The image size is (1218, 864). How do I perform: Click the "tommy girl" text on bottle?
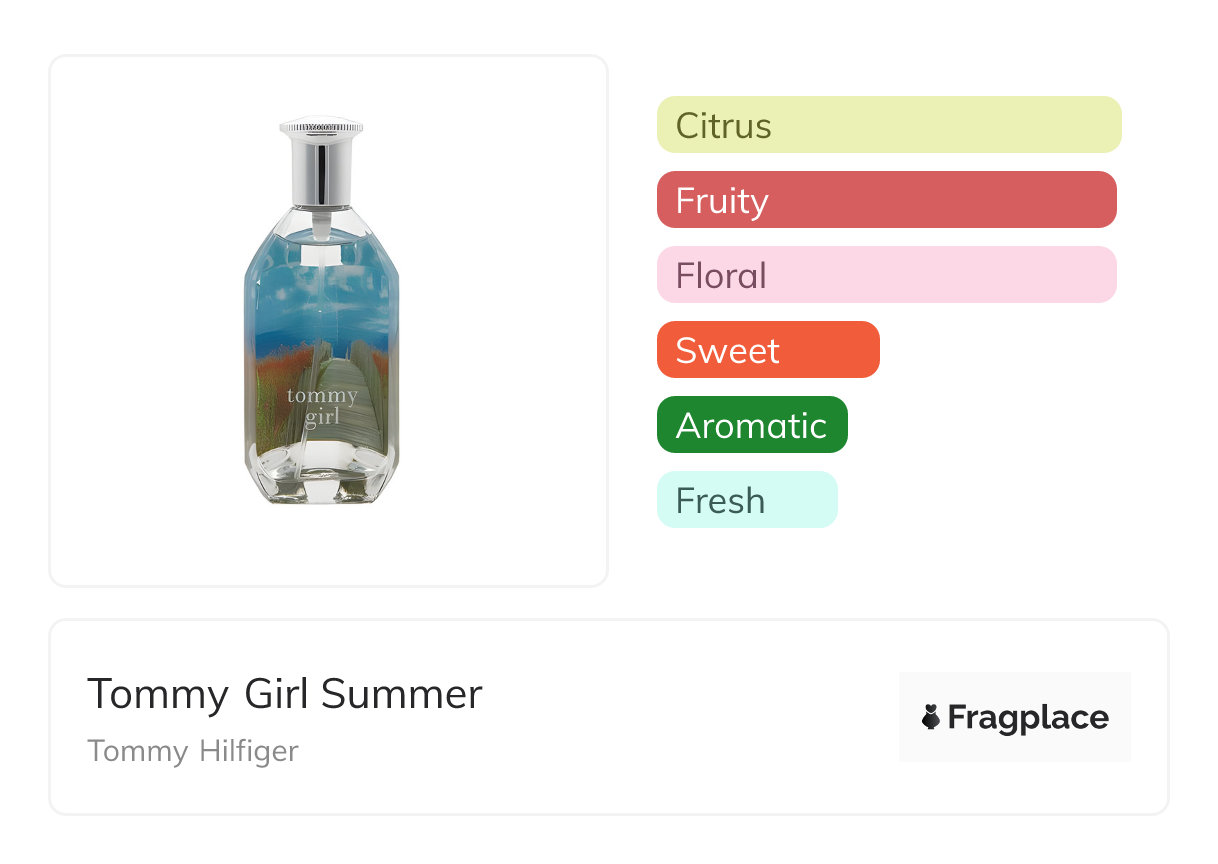321,407
